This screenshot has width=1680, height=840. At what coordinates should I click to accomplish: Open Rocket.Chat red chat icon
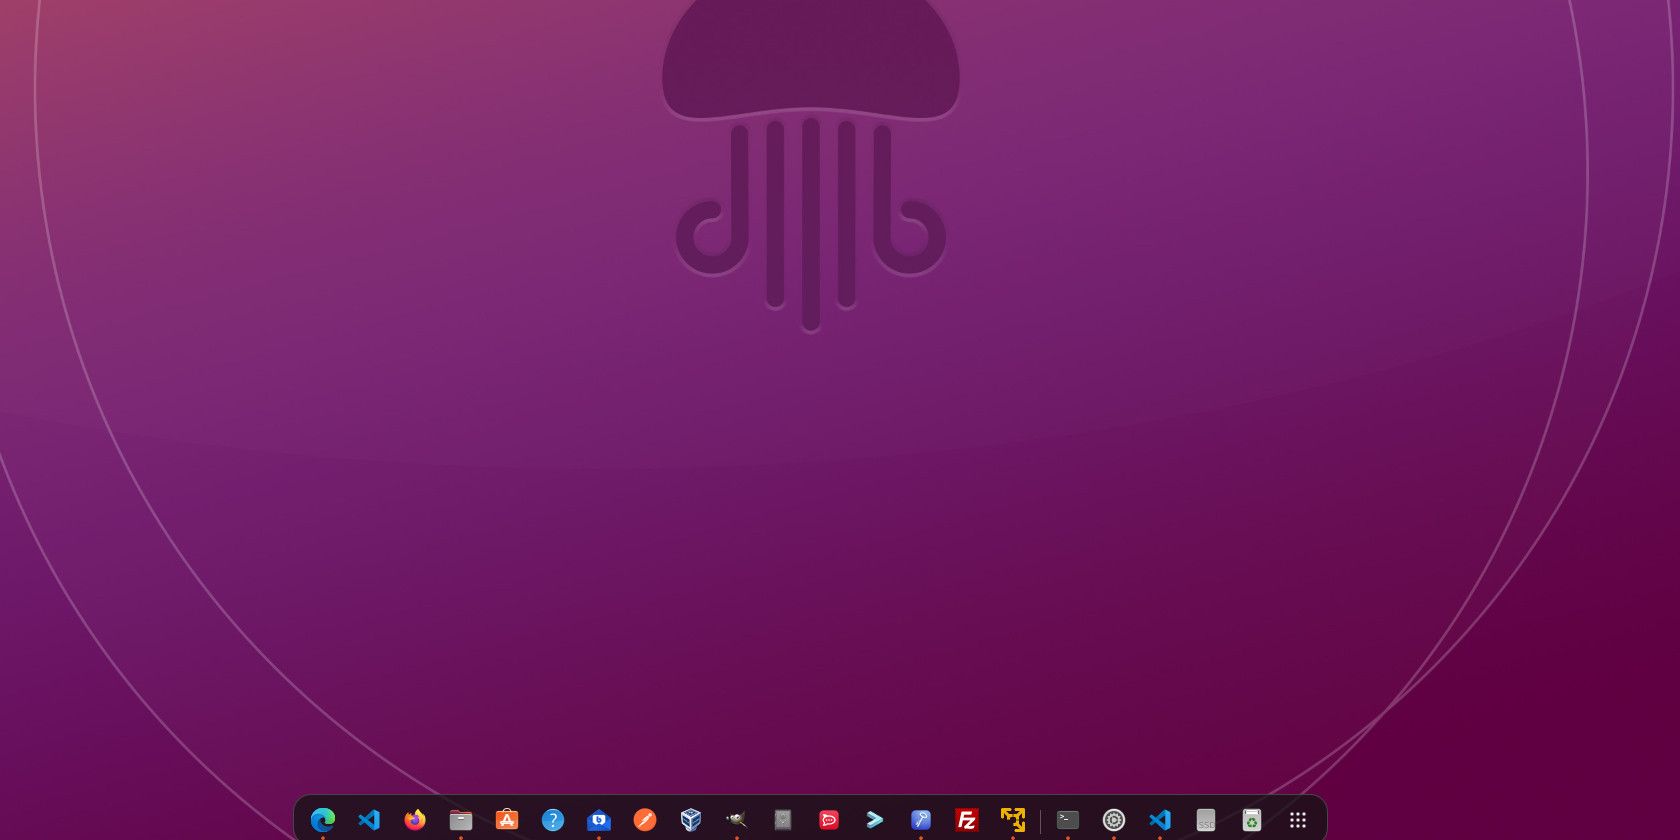829,820
